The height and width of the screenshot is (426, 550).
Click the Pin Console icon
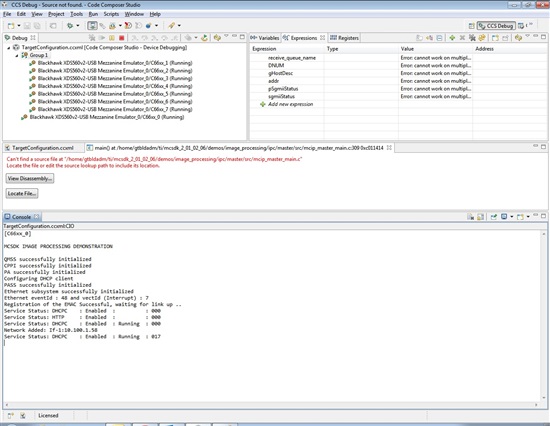click(x=494, y=217)
